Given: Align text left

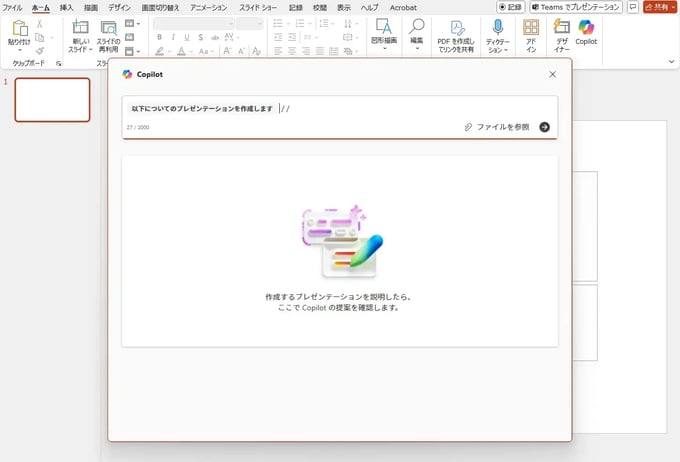Looking at the screenshot, I should click(278, 51).
